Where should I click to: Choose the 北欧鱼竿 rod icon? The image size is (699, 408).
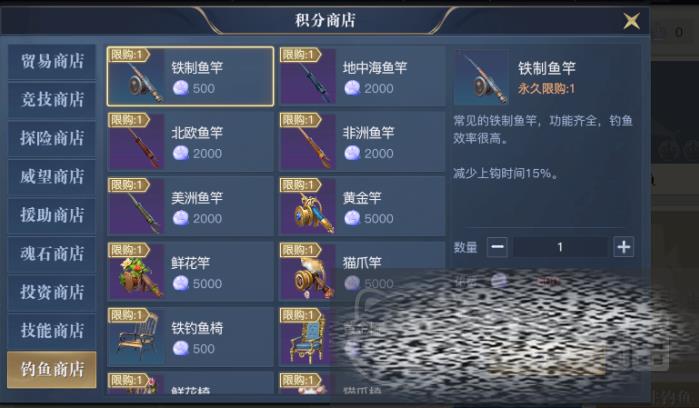pos(136,141)
